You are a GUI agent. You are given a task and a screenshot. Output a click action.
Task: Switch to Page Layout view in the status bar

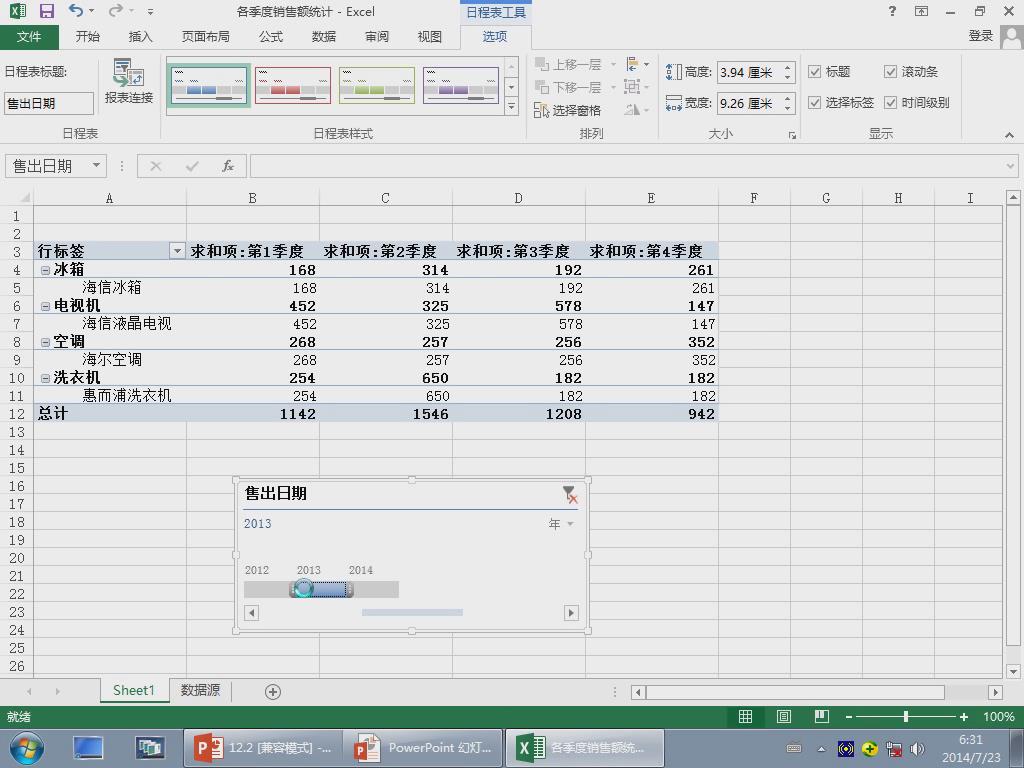tap(784, 716)
